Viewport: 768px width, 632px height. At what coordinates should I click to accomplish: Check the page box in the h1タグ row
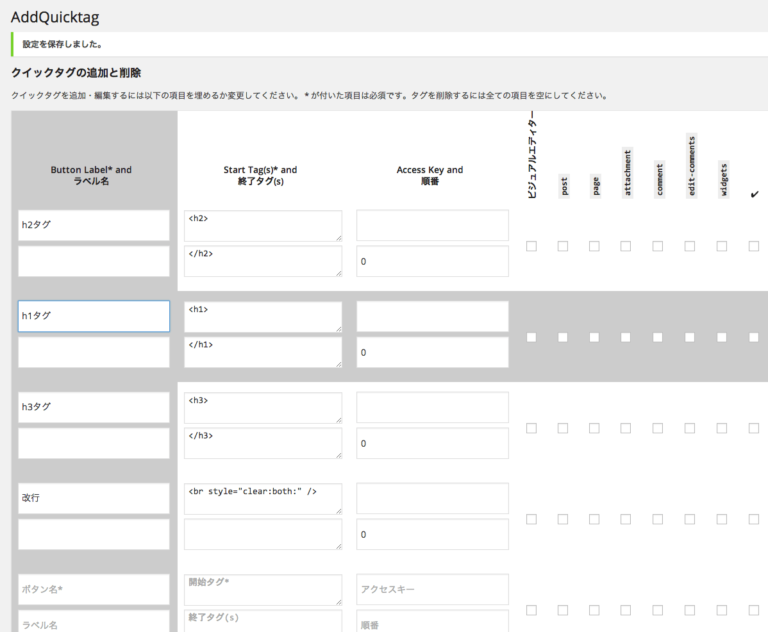coord(594,337)
